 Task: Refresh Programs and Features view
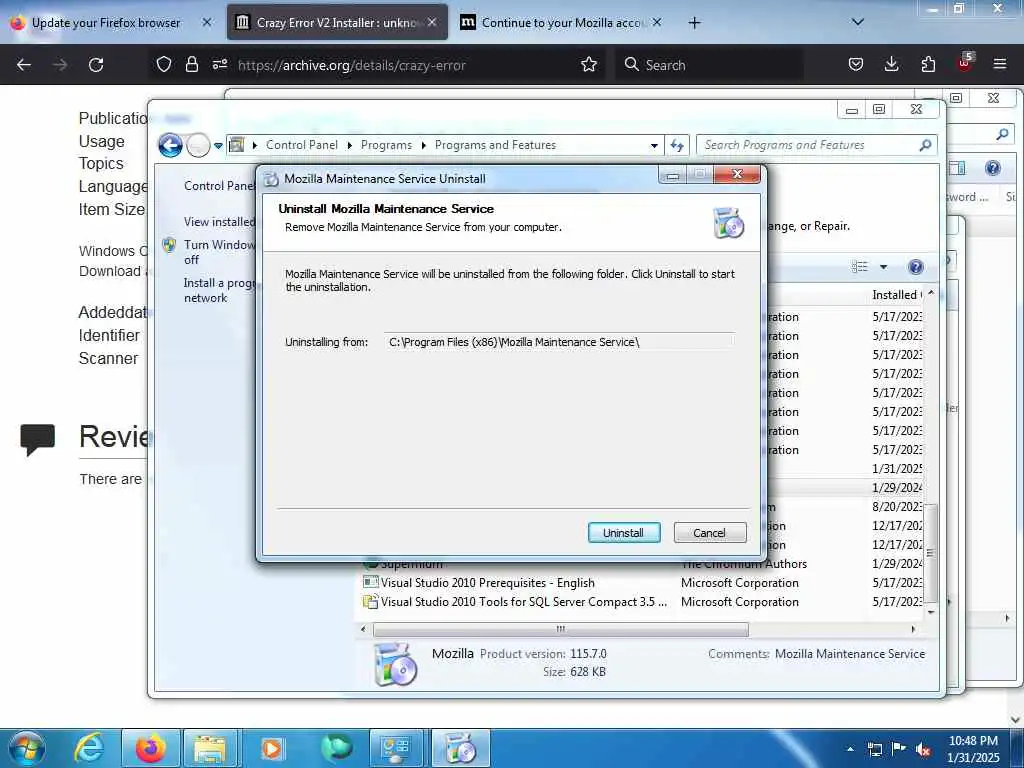[x=677, y=145]
